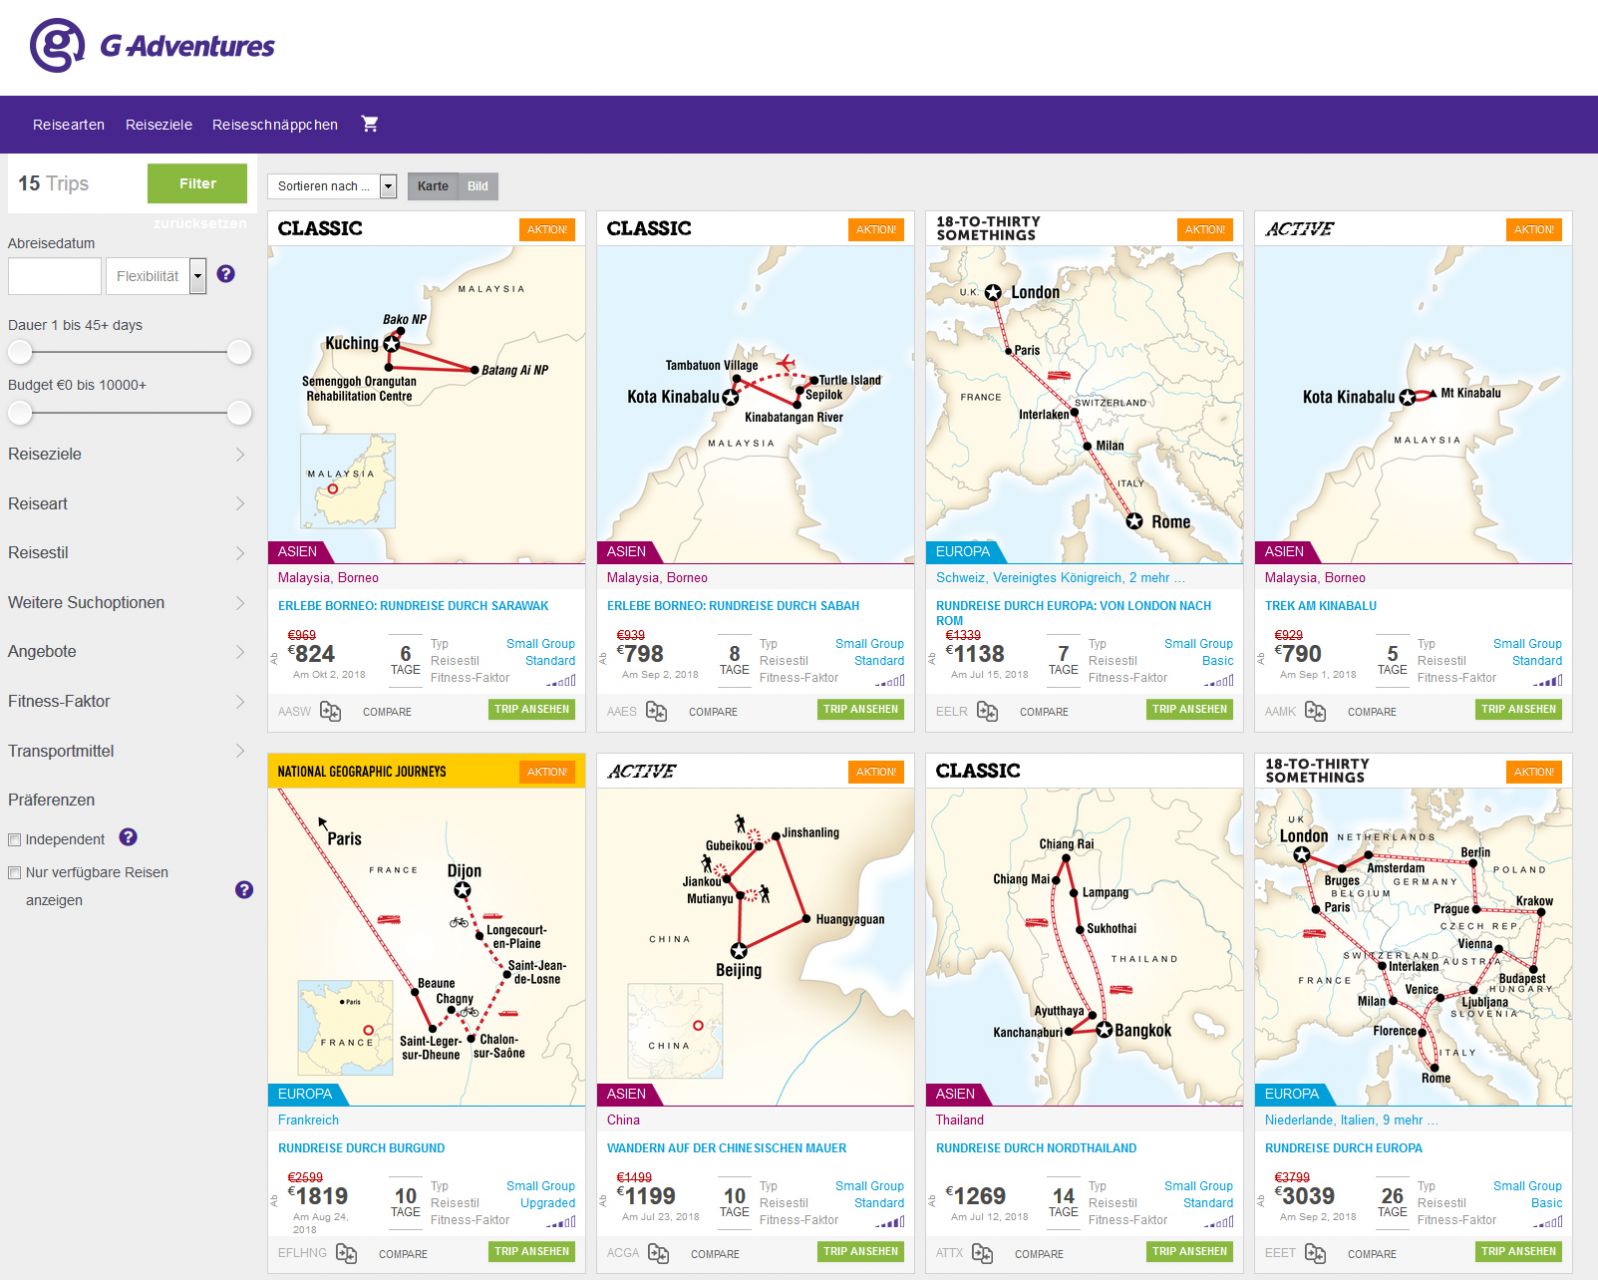The width and height of the screenshot is (1598, 1280).
Task: Click compare icon for Sarawak trip AASW
Action: point(331,712)
